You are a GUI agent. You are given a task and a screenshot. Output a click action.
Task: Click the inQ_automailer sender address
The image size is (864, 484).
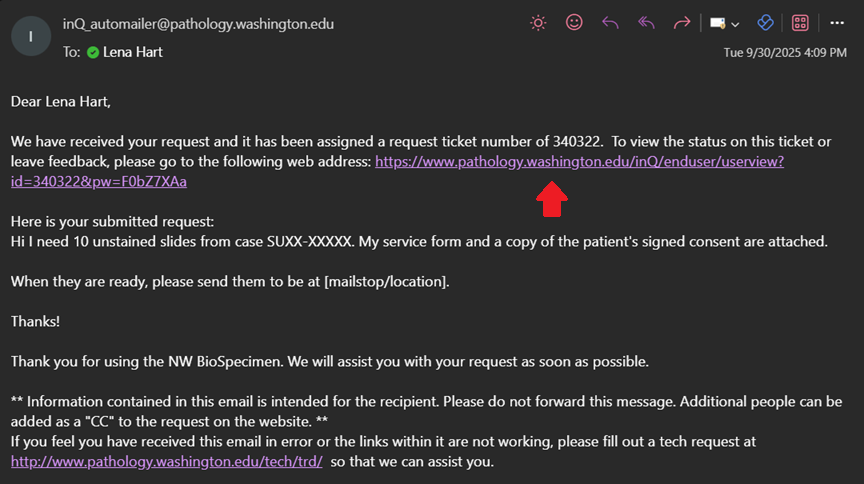198,23
